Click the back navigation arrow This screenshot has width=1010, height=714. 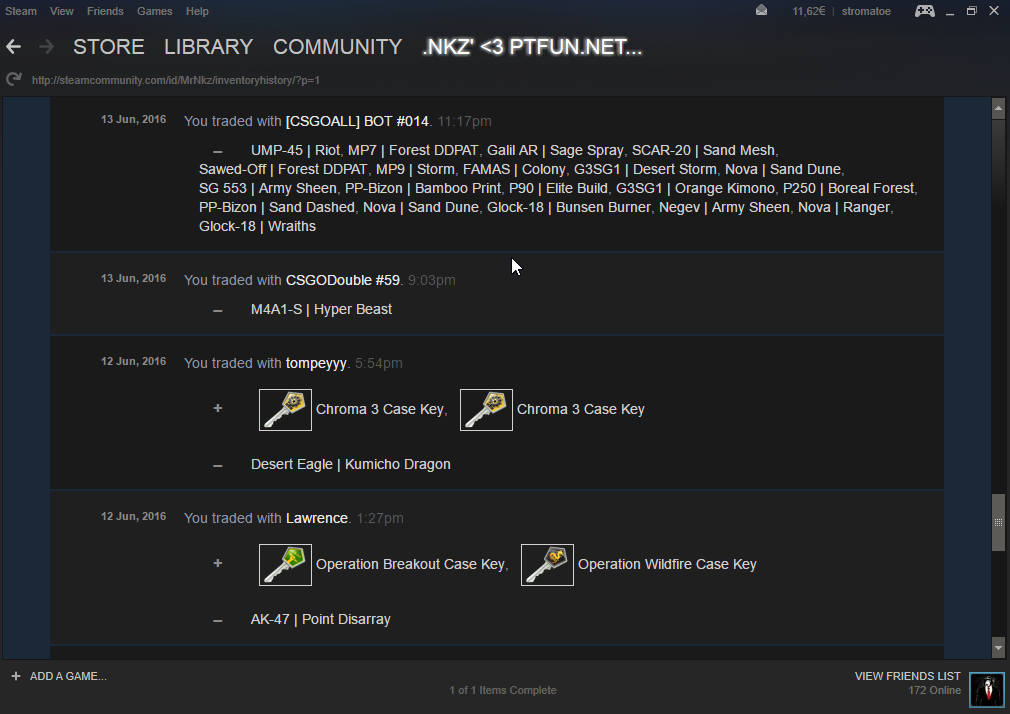click(x=13, y=47)
